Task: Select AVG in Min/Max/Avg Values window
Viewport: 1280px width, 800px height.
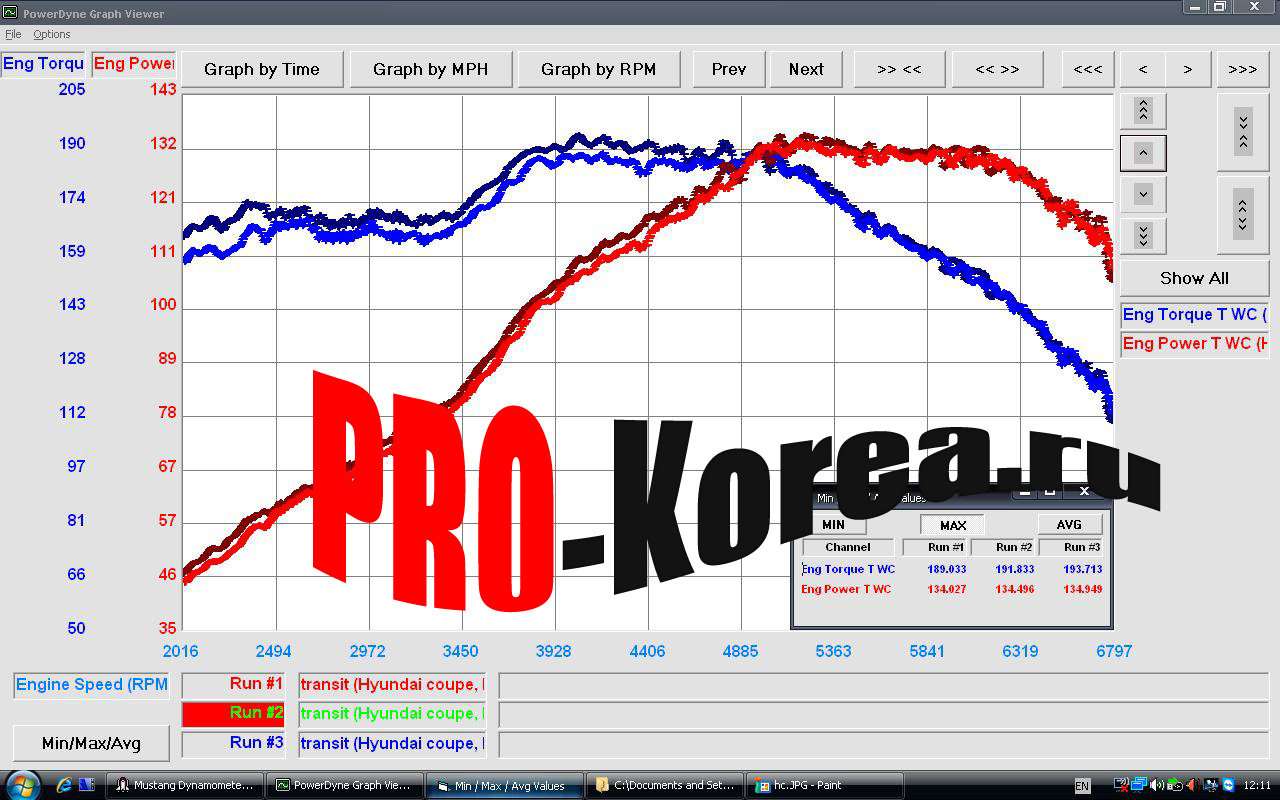Action: [1069, 524]
